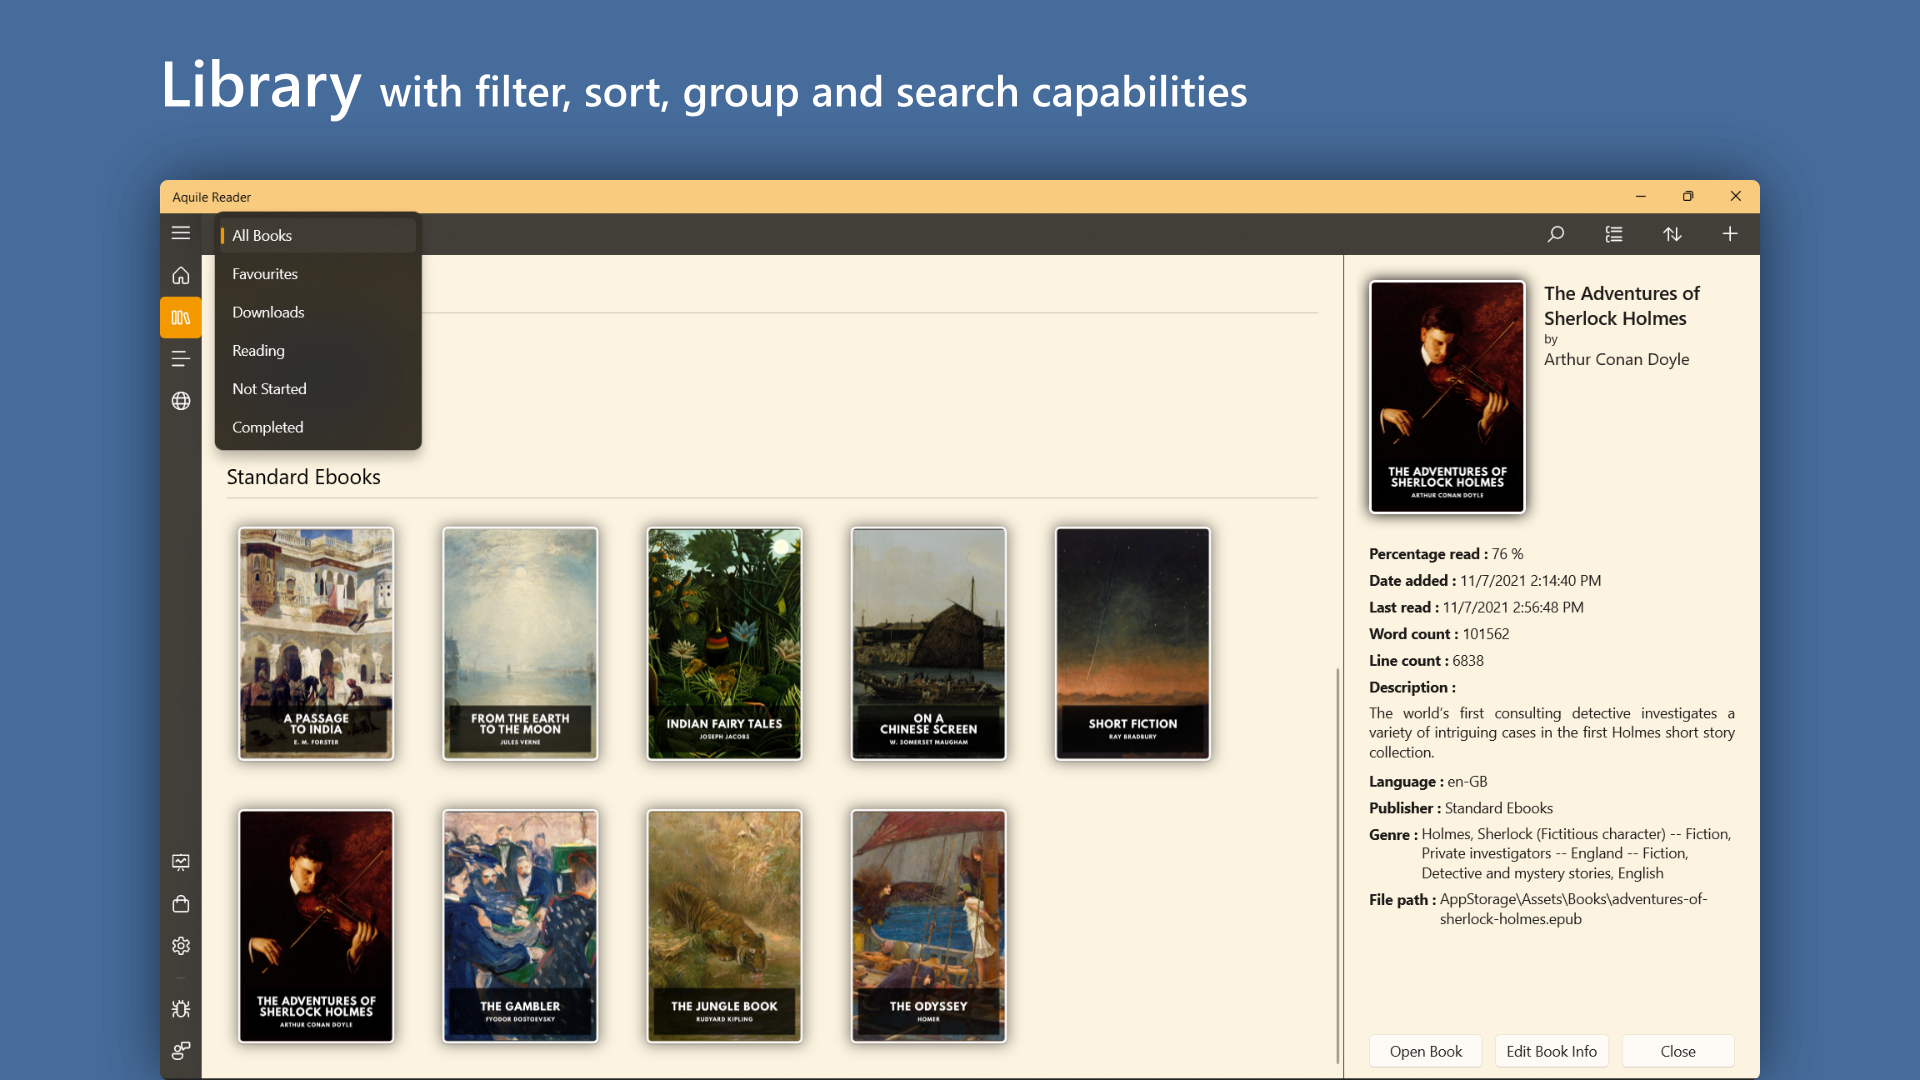Select the Completed filter option
This screenshot has height=1080, width=1920.
pyautogui.click(x=267, y=427)
